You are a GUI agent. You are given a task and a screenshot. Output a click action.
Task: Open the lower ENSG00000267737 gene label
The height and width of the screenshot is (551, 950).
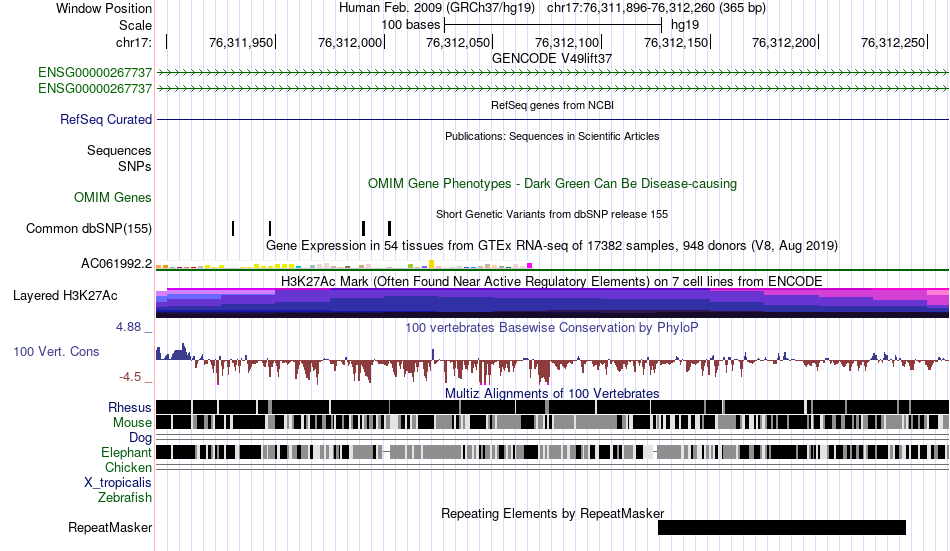point(95,88)
